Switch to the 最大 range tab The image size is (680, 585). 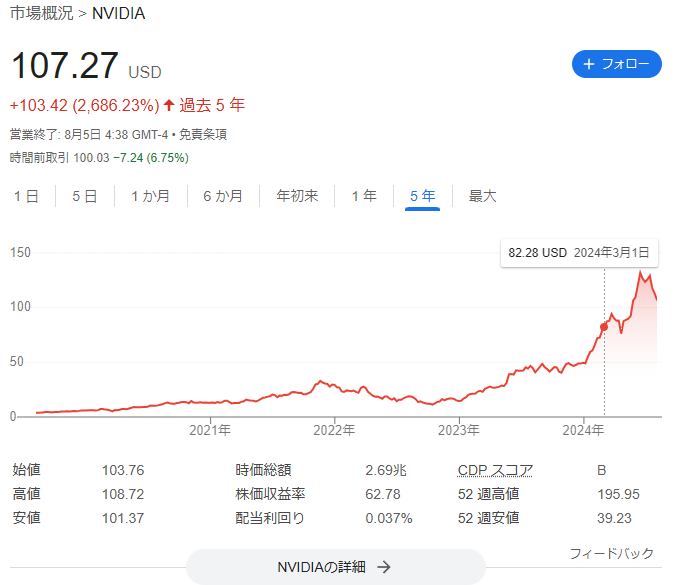[x=482, y=196]
